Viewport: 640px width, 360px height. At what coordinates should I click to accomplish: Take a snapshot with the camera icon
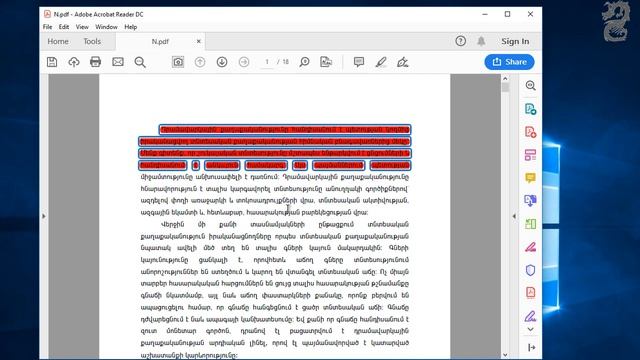click(x=178, y=62)
